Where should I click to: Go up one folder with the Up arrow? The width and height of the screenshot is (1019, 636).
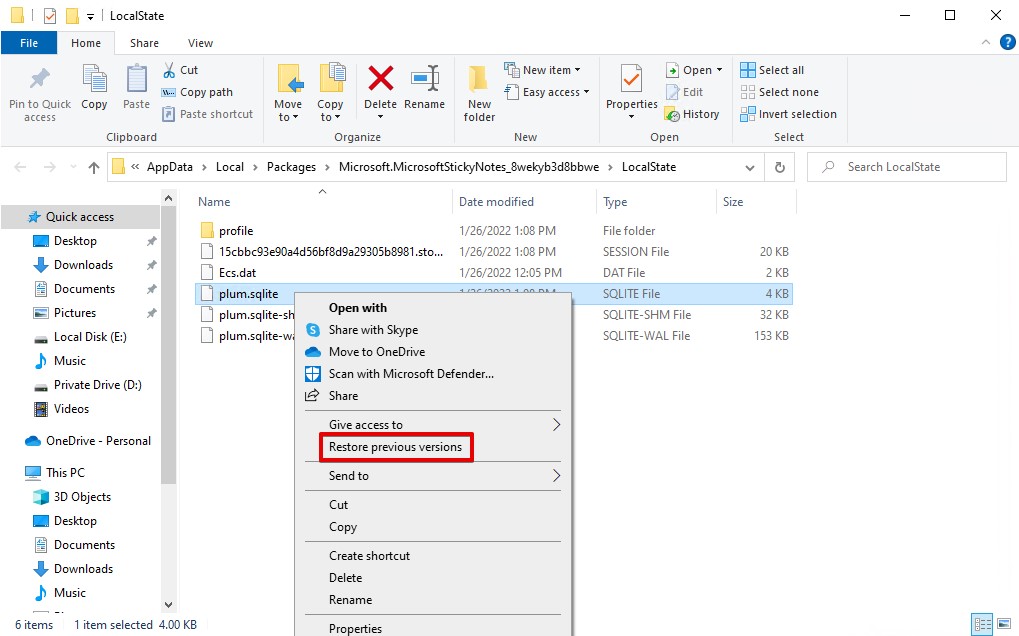pyautogui.click(x=94, y=167)
